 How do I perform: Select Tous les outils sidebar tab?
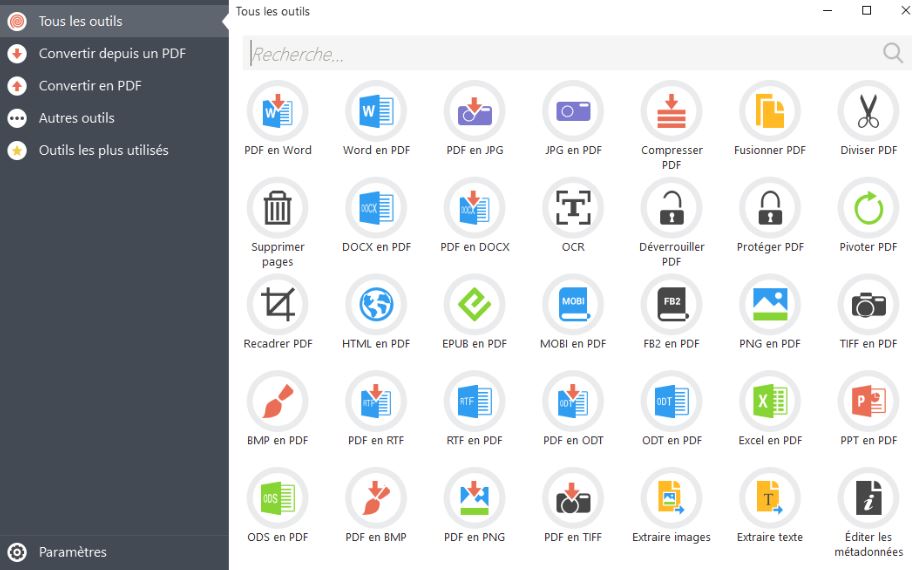point(114,21)
